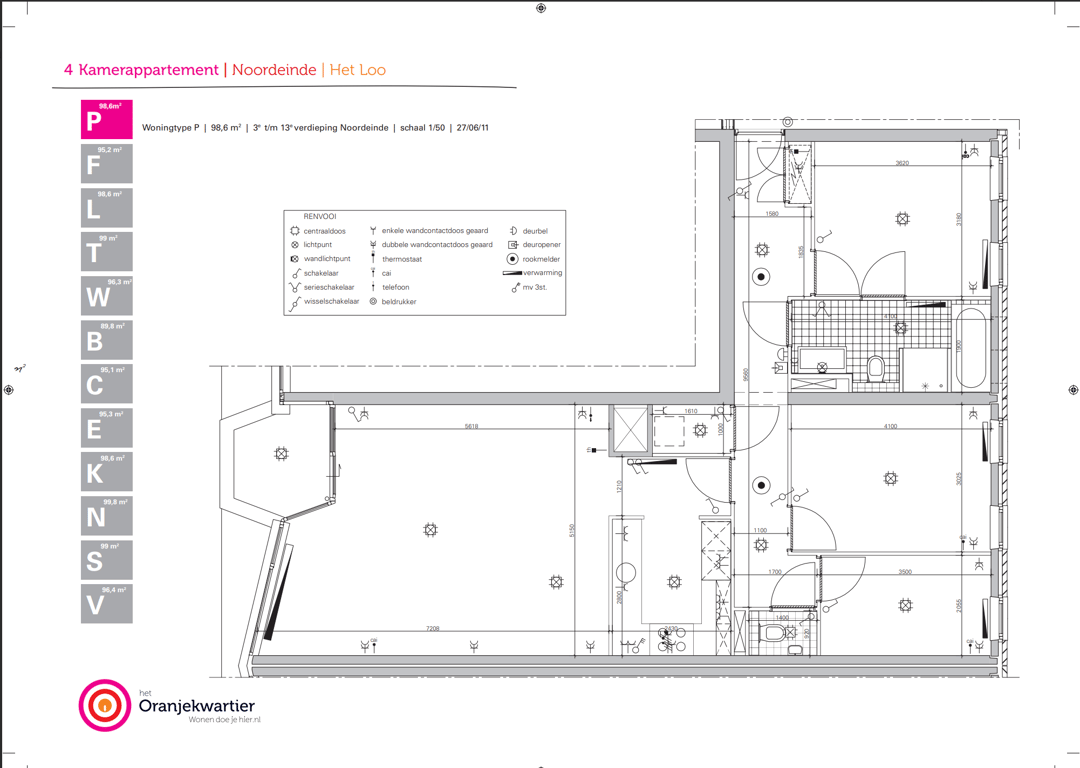Choose the W 96,3 m² tile

107,295
